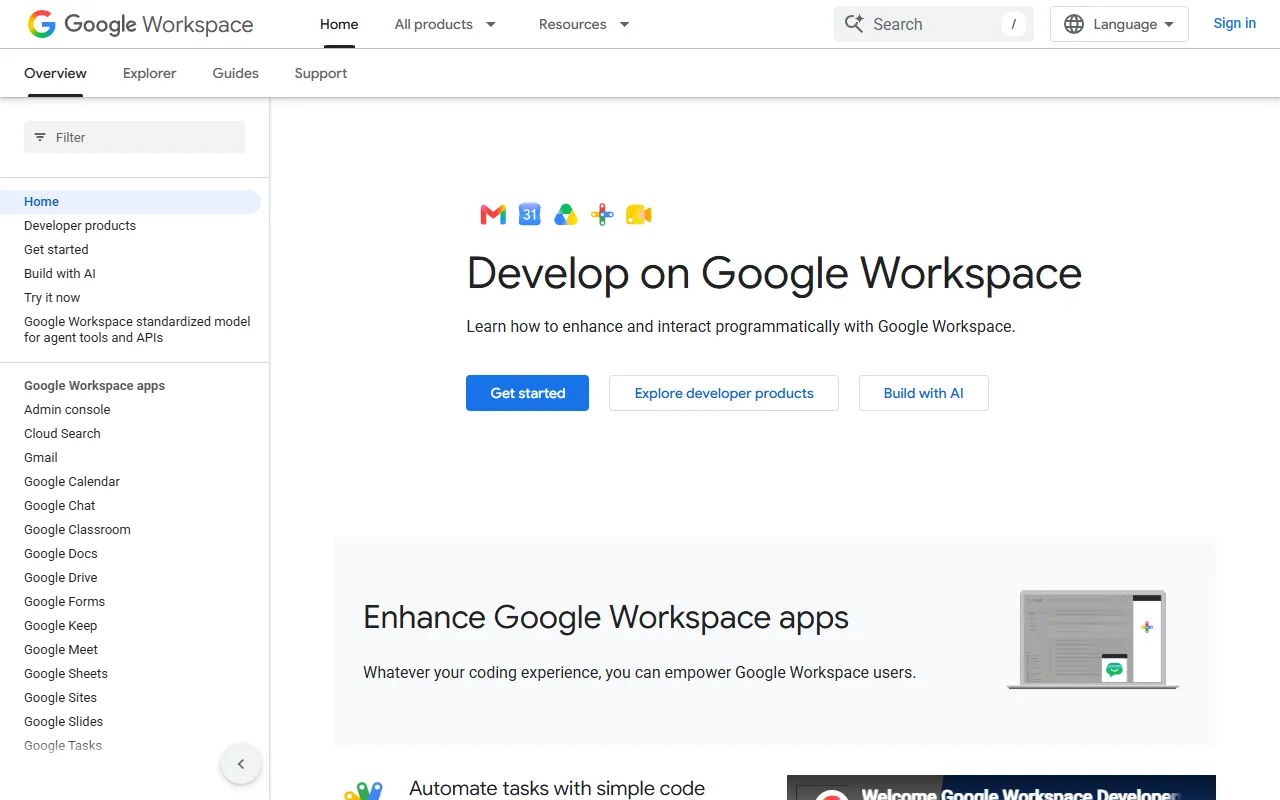Click the Google Calendar icon above the heading
Image resolution: width=1280 pixels, height=800 pixels.
530,214
